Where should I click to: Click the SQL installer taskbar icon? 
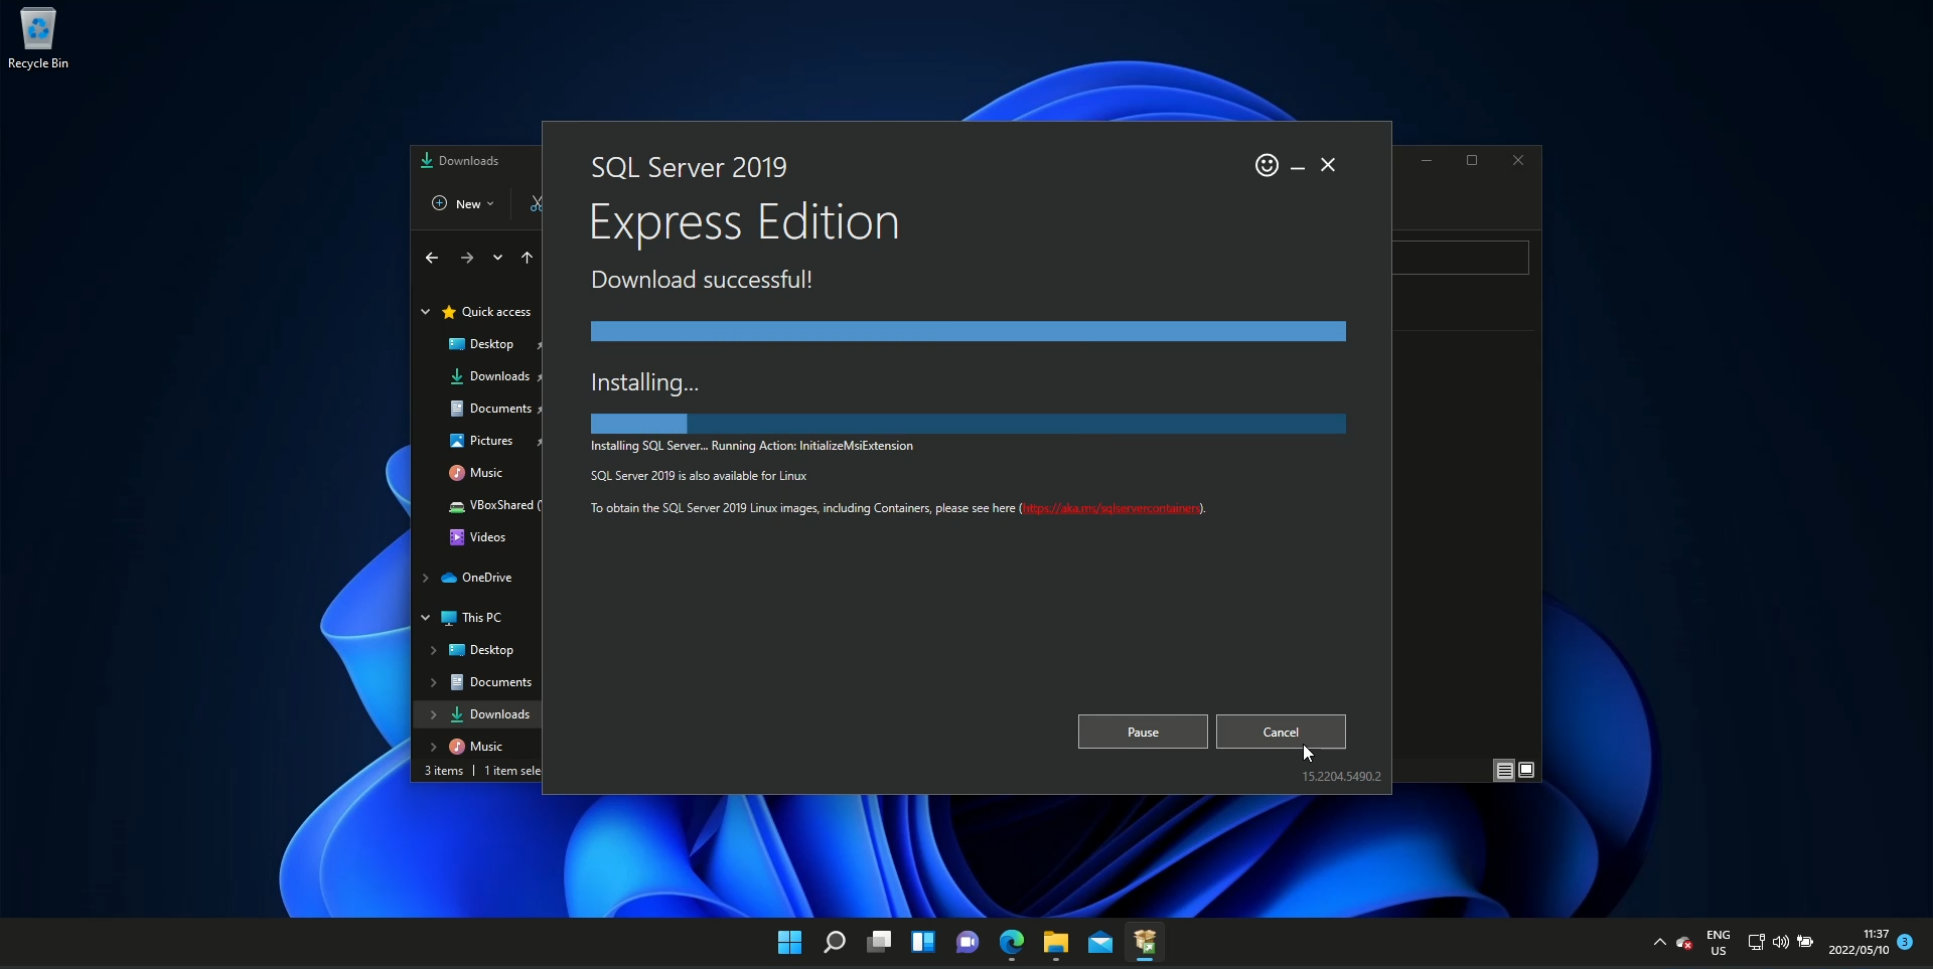pos(1145,942)
